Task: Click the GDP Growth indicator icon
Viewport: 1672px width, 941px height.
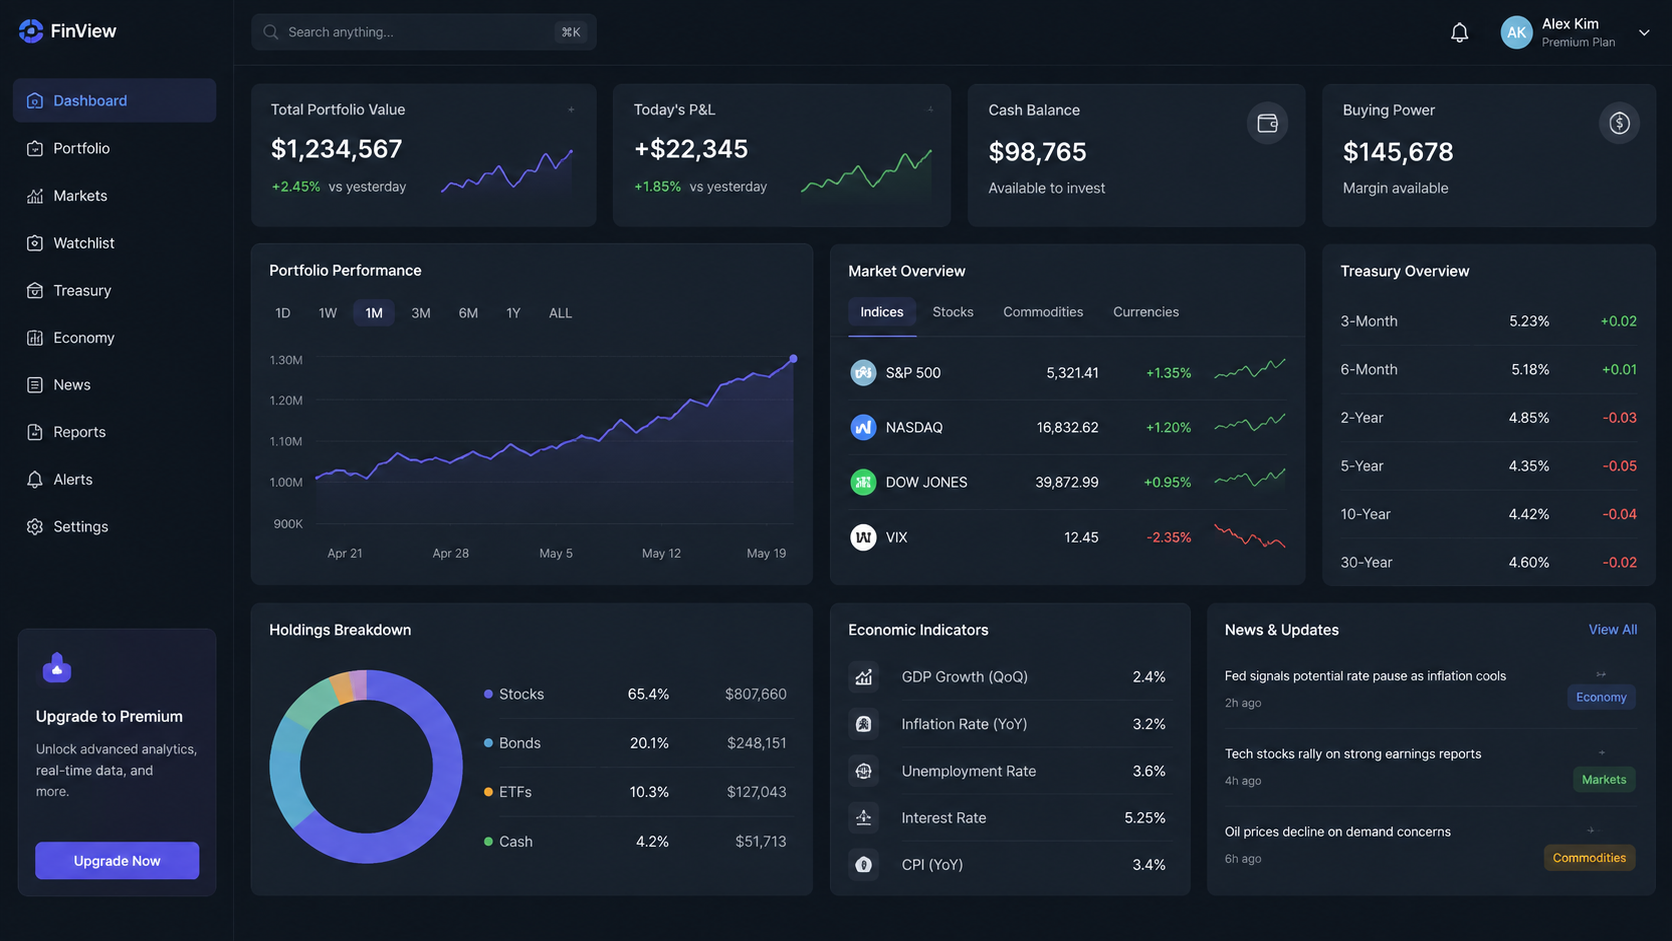Action: pyautogui.click(x=863, y=677)
